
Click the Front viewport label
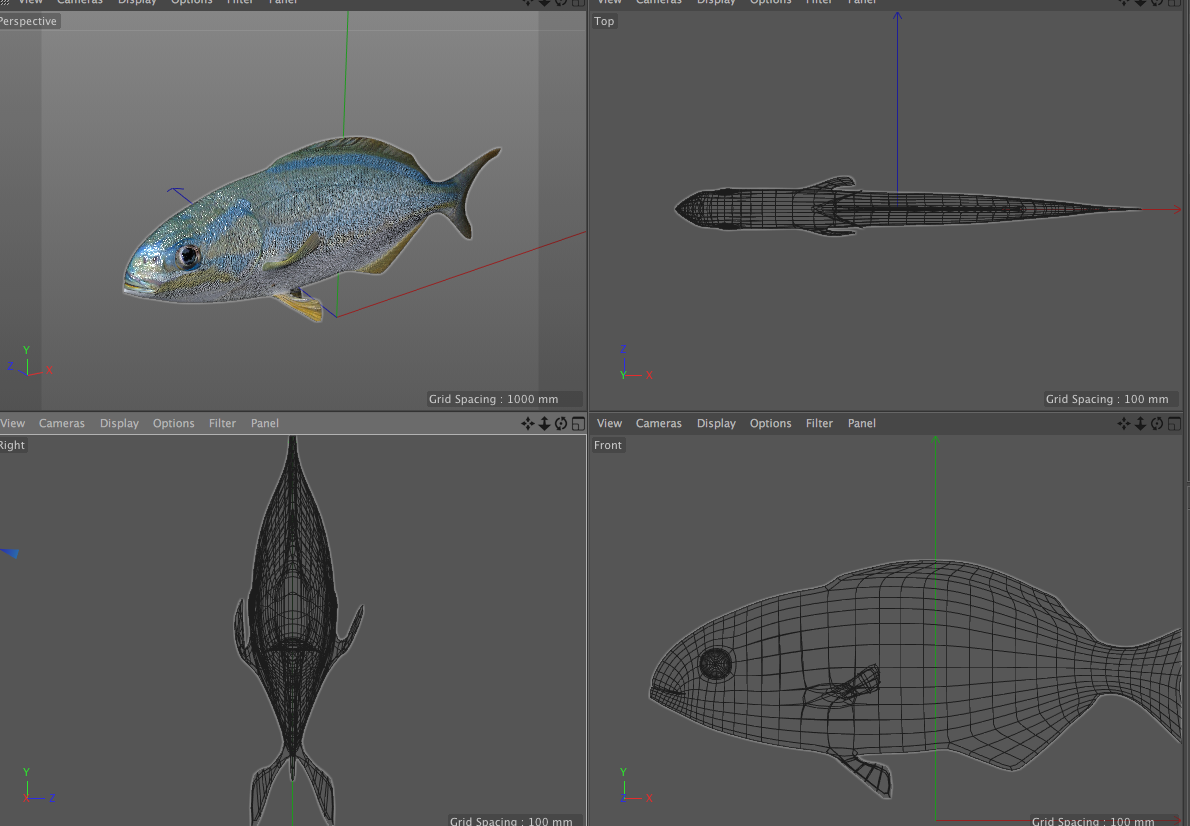608,445
